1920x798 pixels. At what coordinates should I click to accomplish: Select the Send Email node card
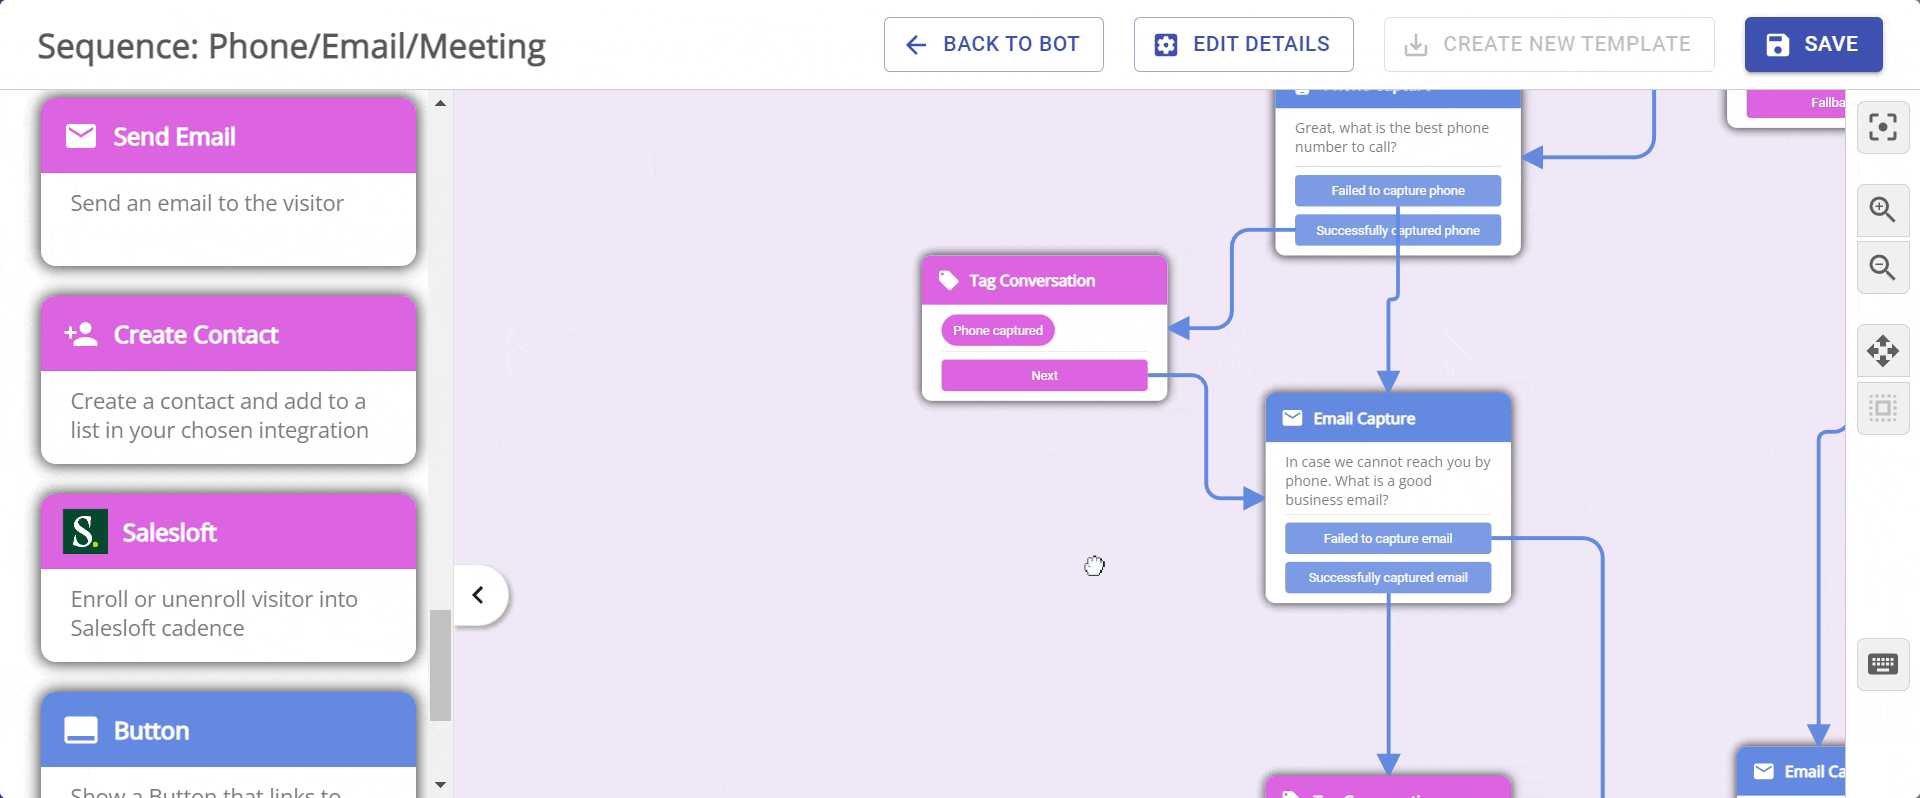tap(228, 181)
